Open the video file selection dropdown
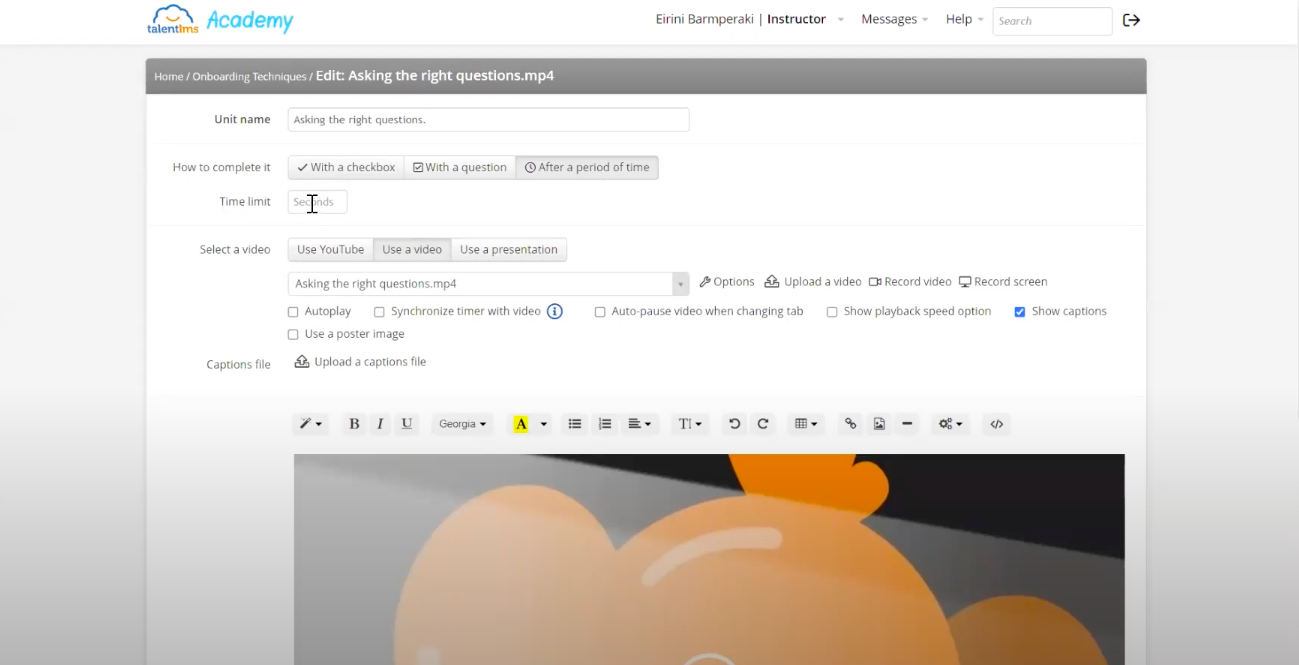The width and height of the screenshot is (1299, 665). point(489,284)
